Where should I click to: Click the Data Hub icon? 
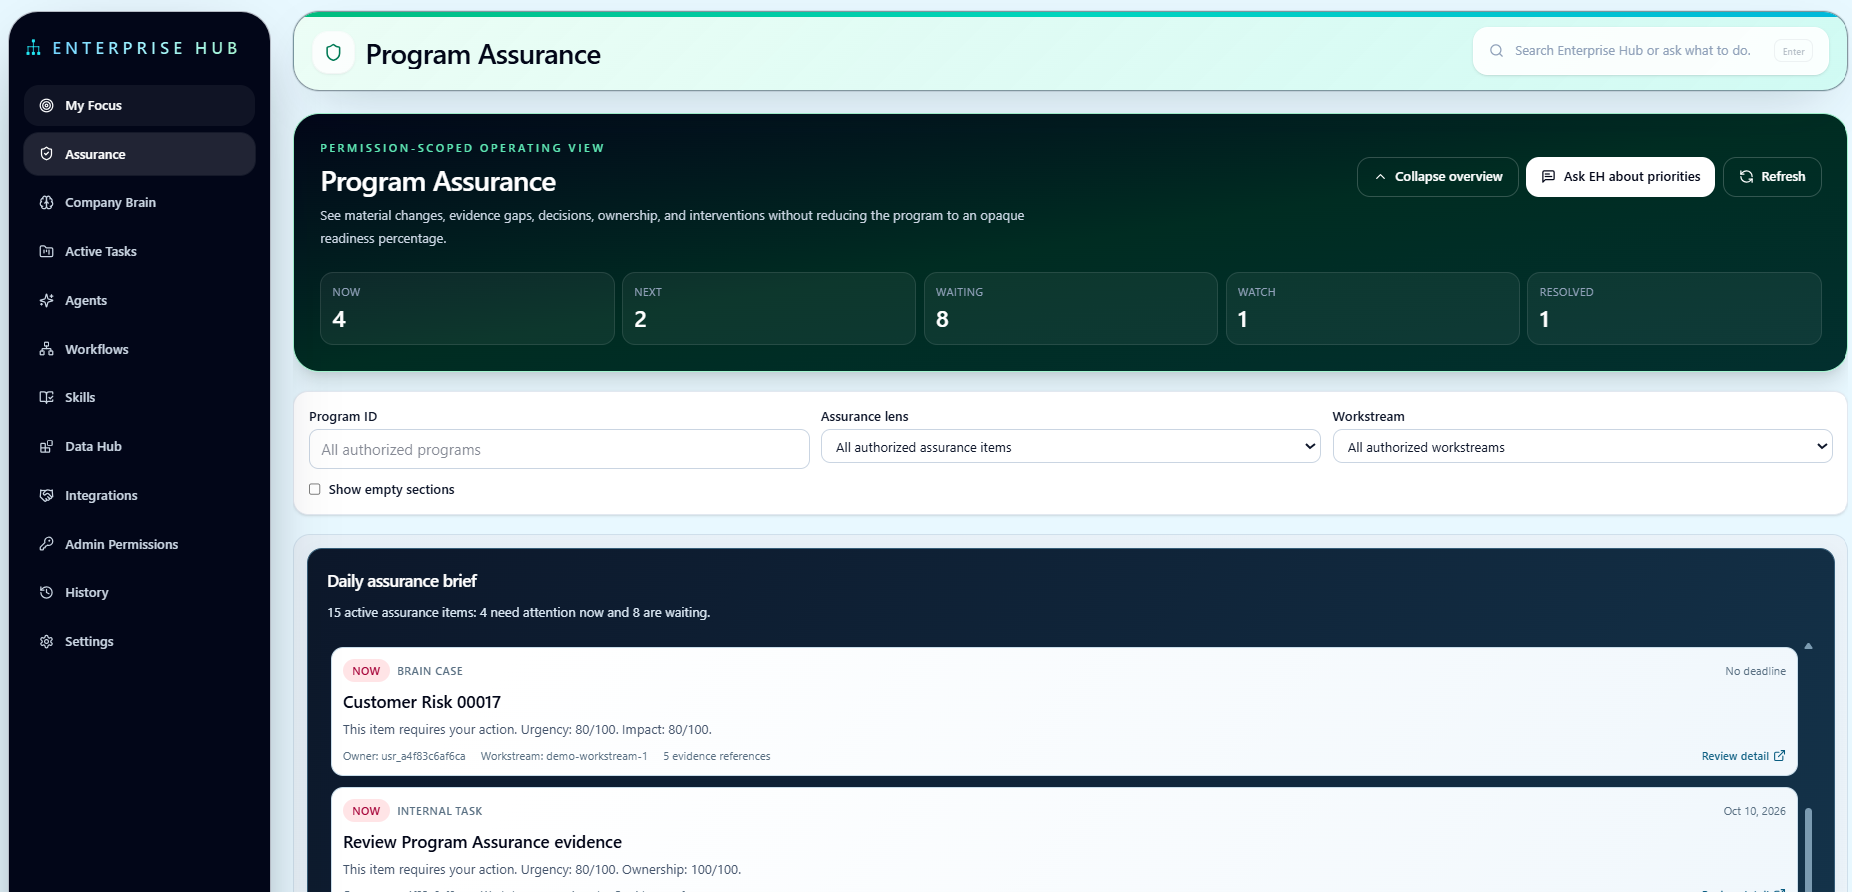click(x=46, y=446)
